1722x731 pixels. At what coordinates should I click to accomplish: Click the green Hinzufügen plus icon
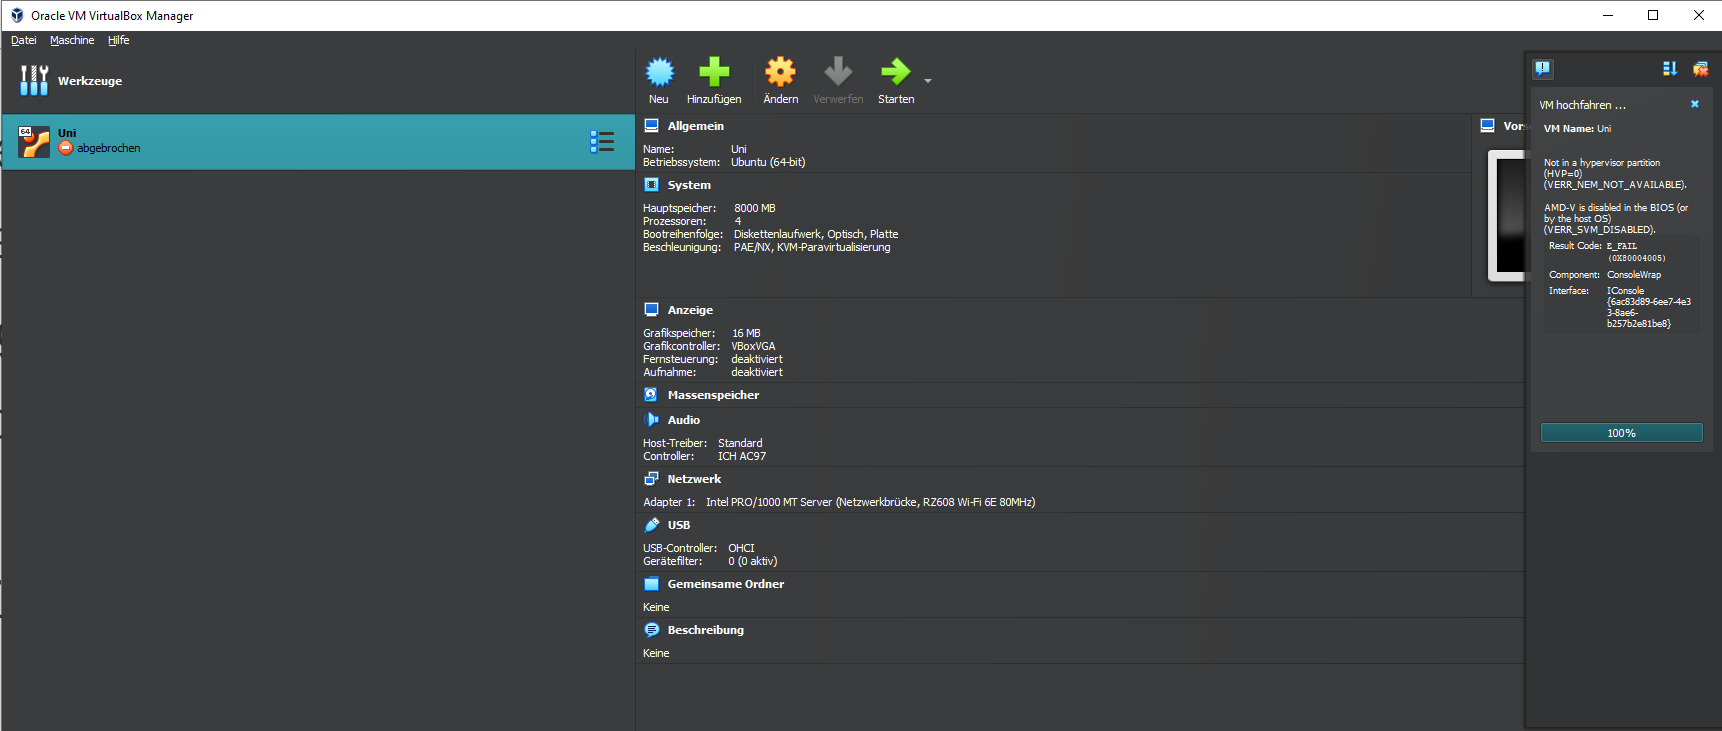[714, 72]
